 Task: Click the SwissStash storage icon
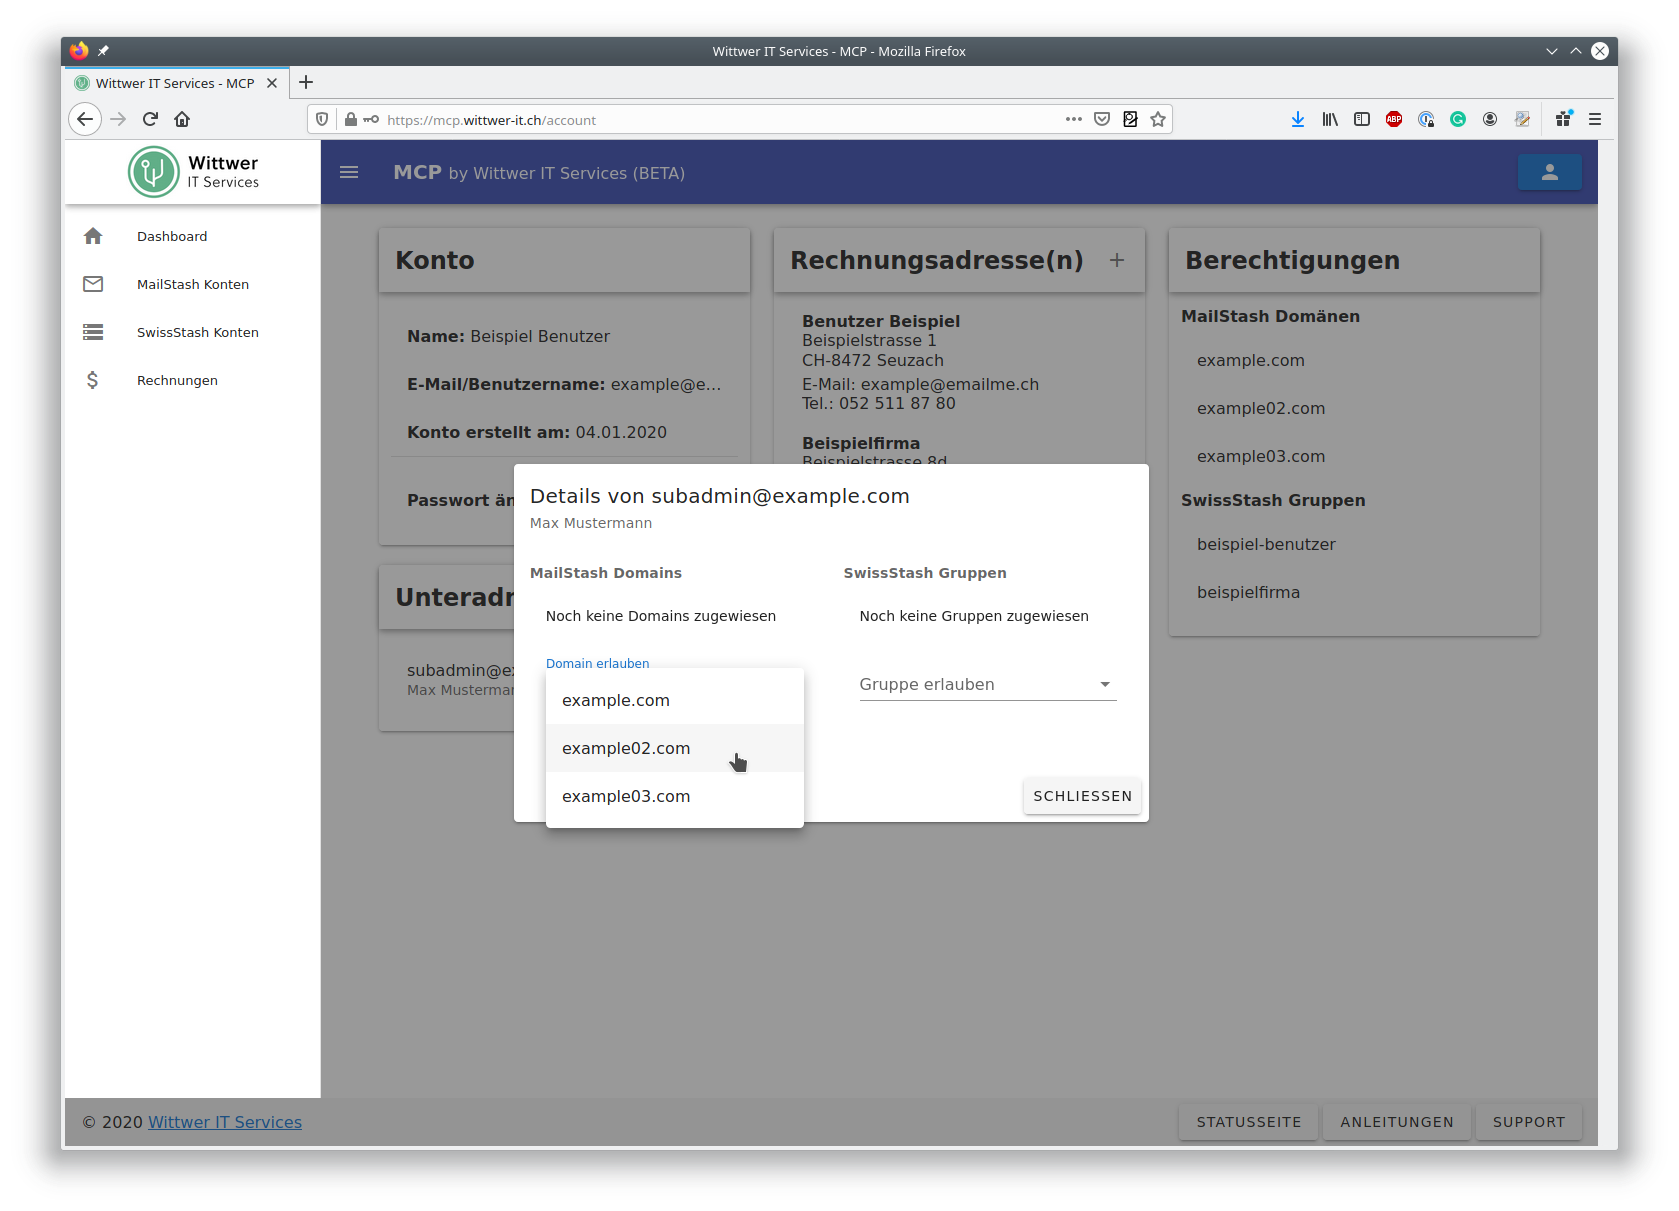[x=93, y=332]
